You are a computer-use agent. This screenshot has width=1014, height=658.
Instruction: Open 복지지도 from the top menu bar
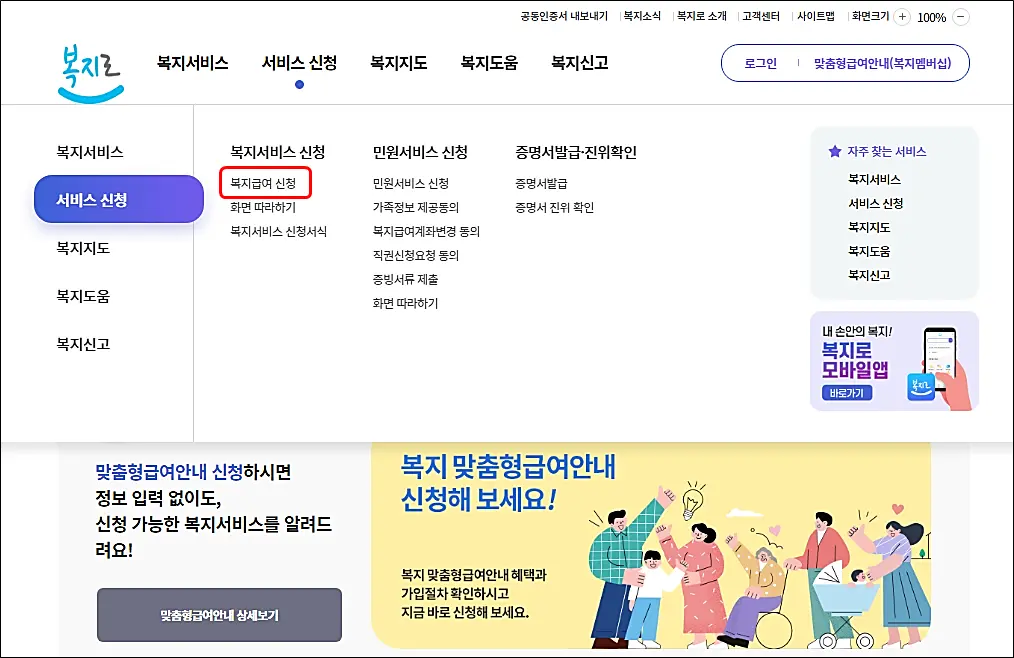point(397,62)
